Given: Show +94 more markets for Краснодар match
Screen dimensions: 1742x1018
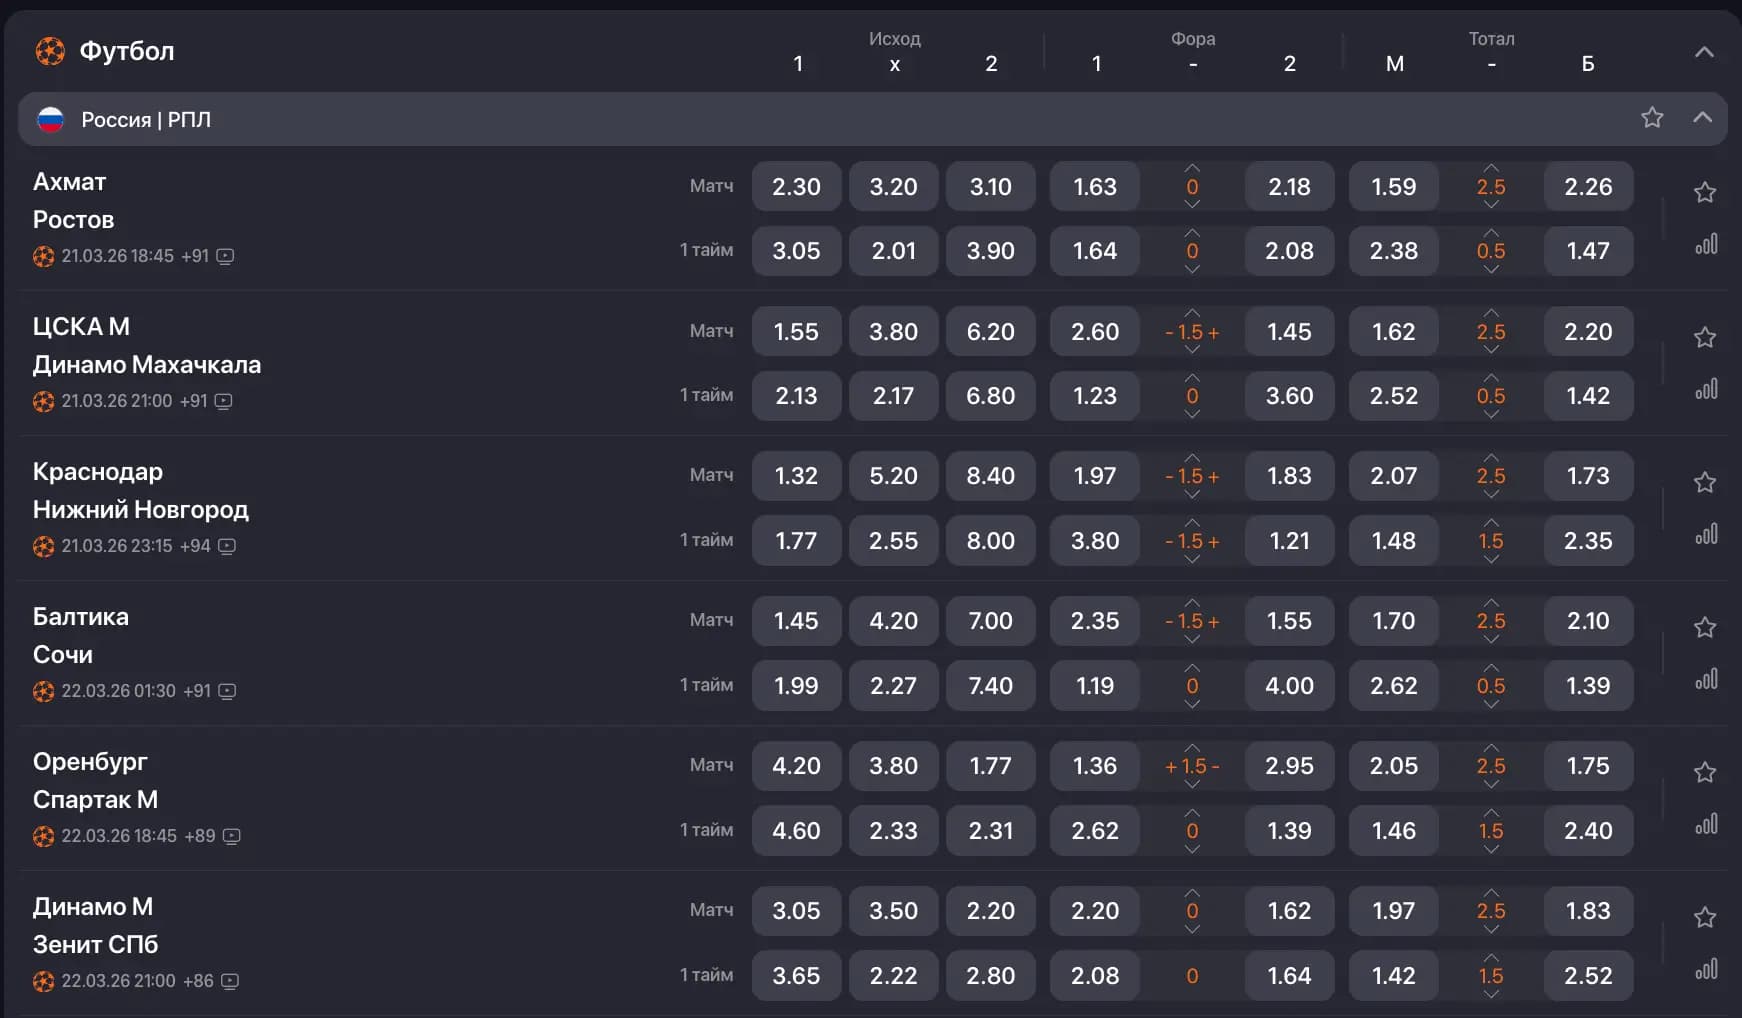Looking at the screenshot, I should (195, 546).
